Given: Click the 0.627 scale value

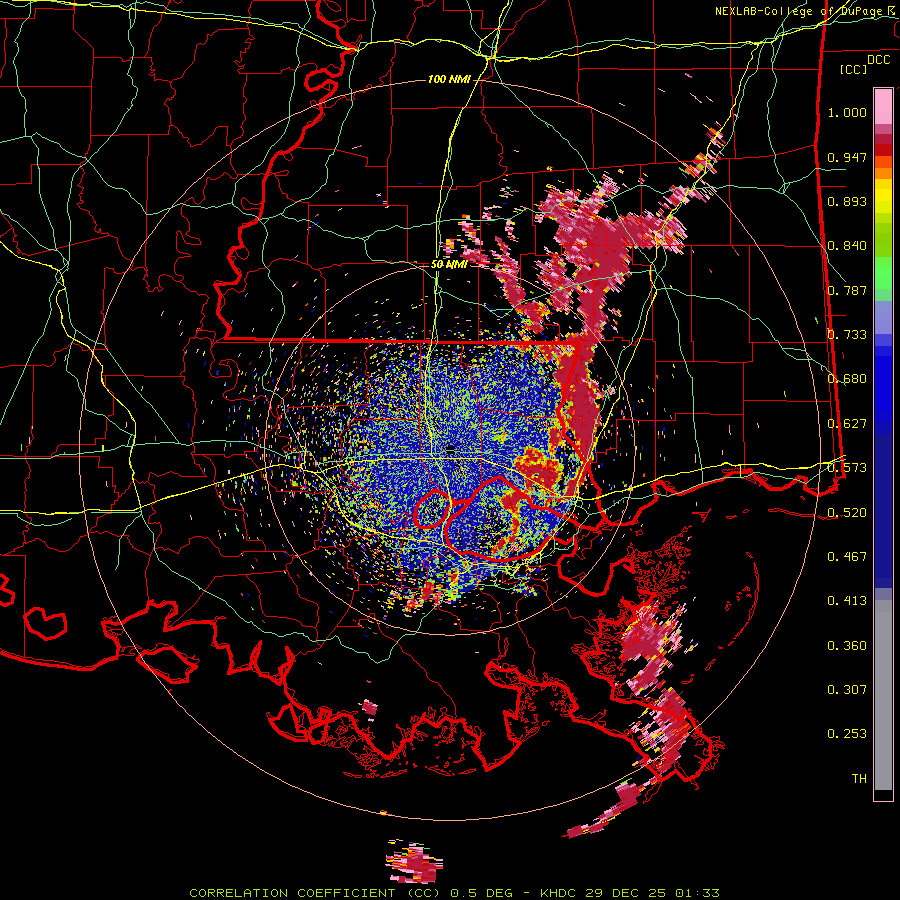Looking at the screenshot, I should point(847,424).
